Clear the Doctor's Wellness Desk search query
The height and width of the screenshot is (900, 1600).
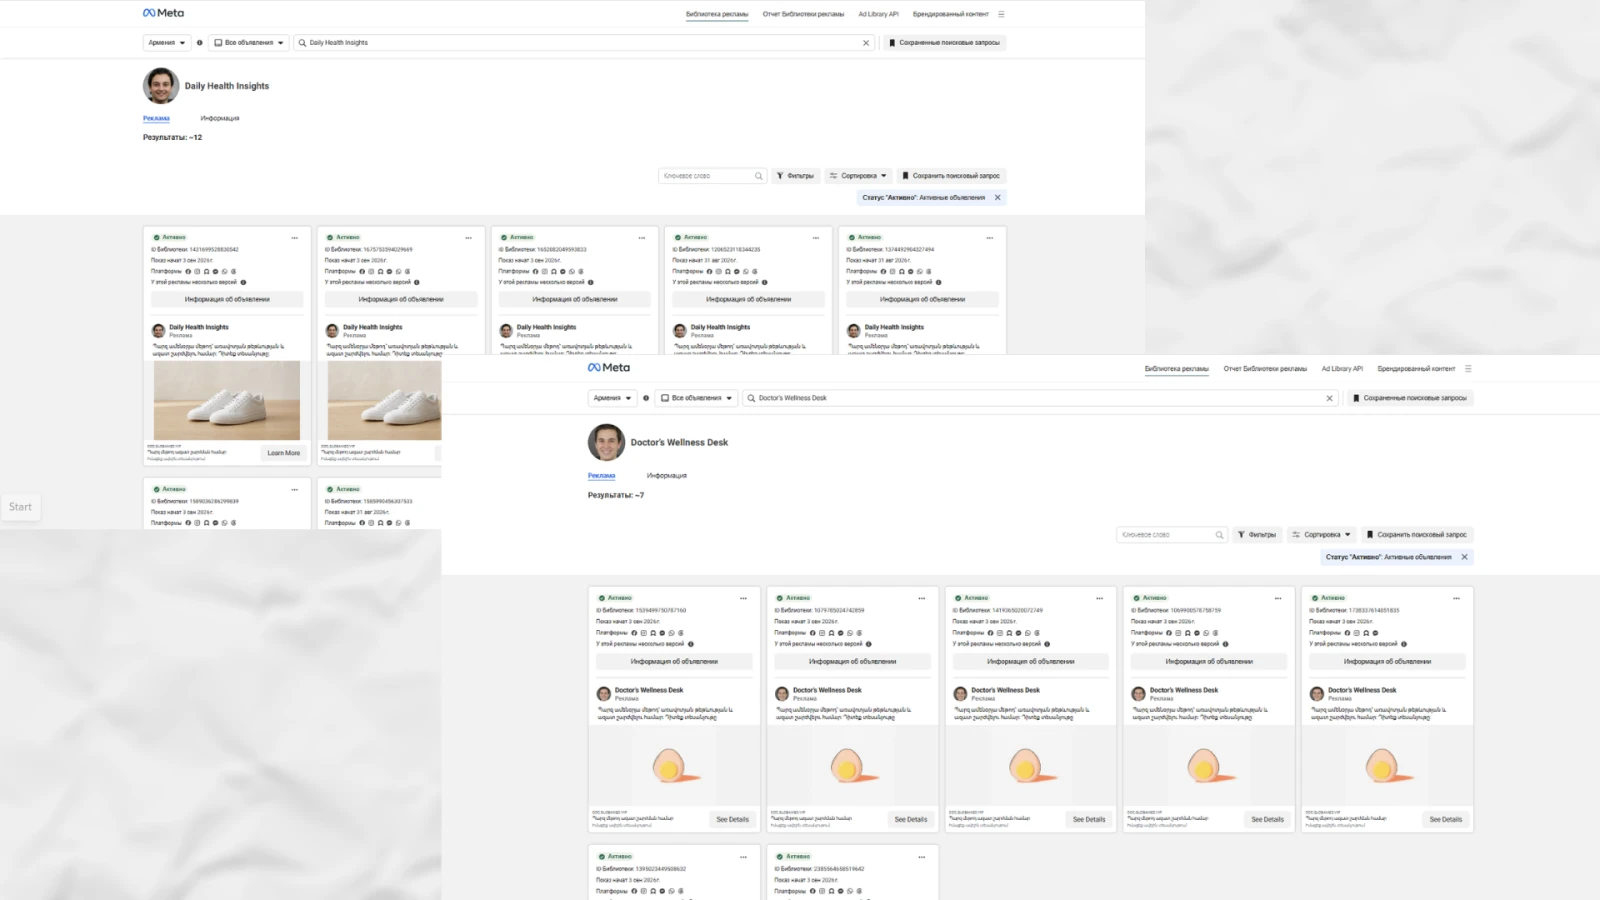click(1329, 398)
